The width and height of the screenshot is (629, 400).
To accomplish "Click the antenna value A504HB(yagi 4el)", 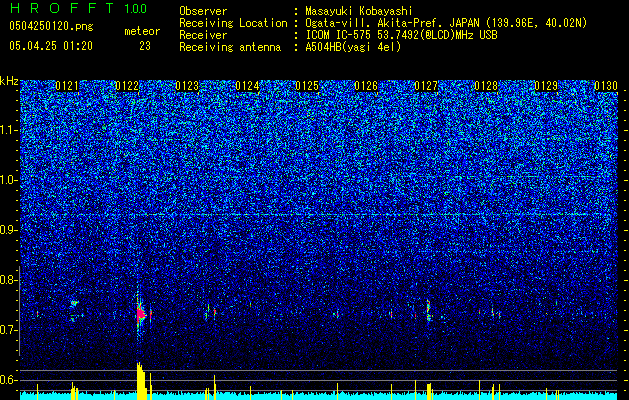I will click(353, 47).
